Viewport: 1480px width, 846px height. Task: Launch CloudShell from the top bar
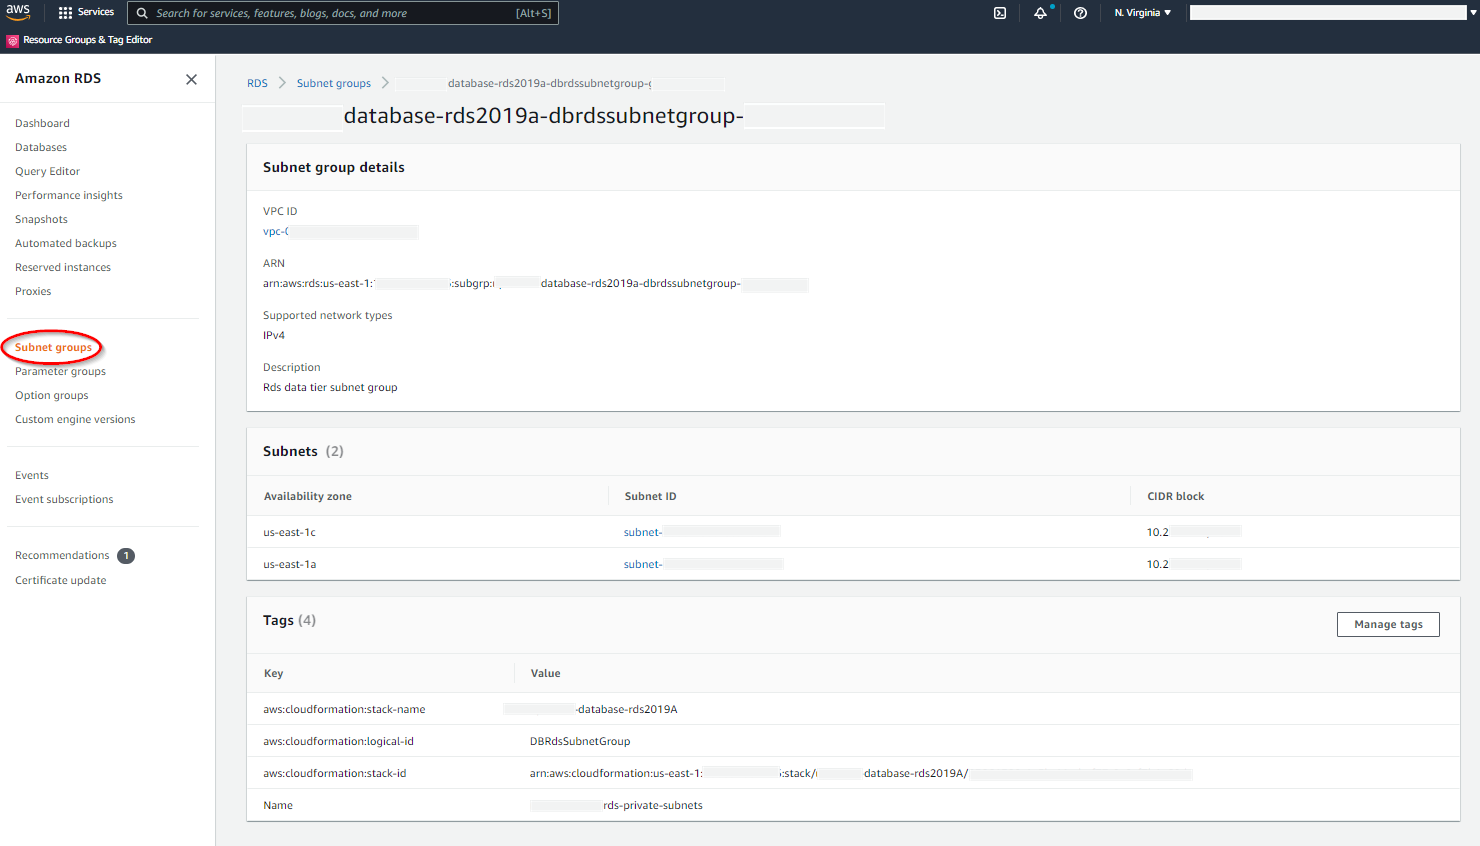point(1000,12)
